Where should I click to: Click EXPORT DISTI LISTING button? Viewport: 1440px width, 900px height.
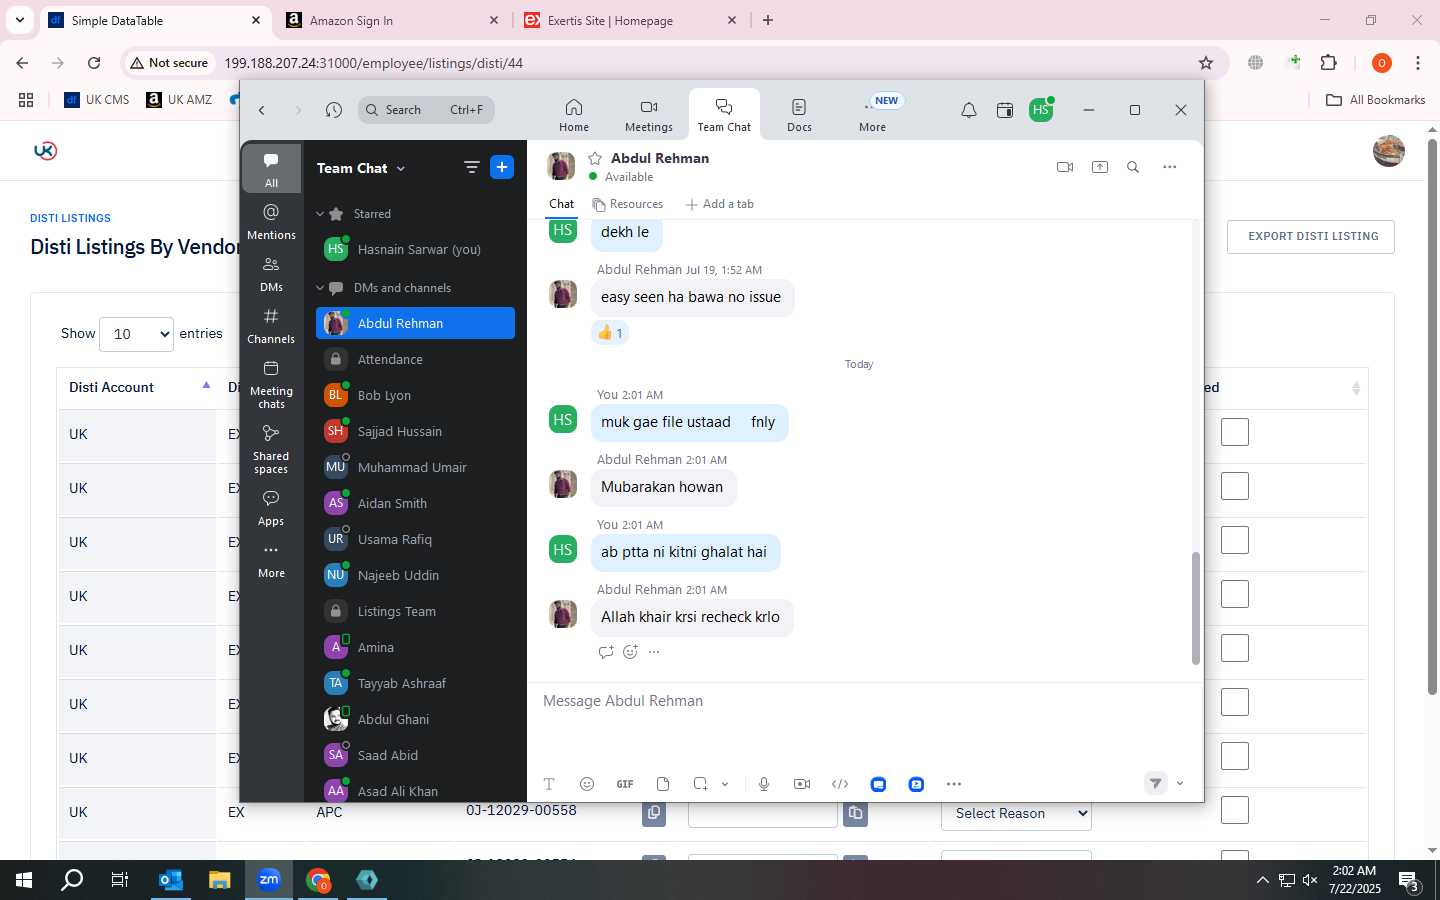pos(1311,237)
